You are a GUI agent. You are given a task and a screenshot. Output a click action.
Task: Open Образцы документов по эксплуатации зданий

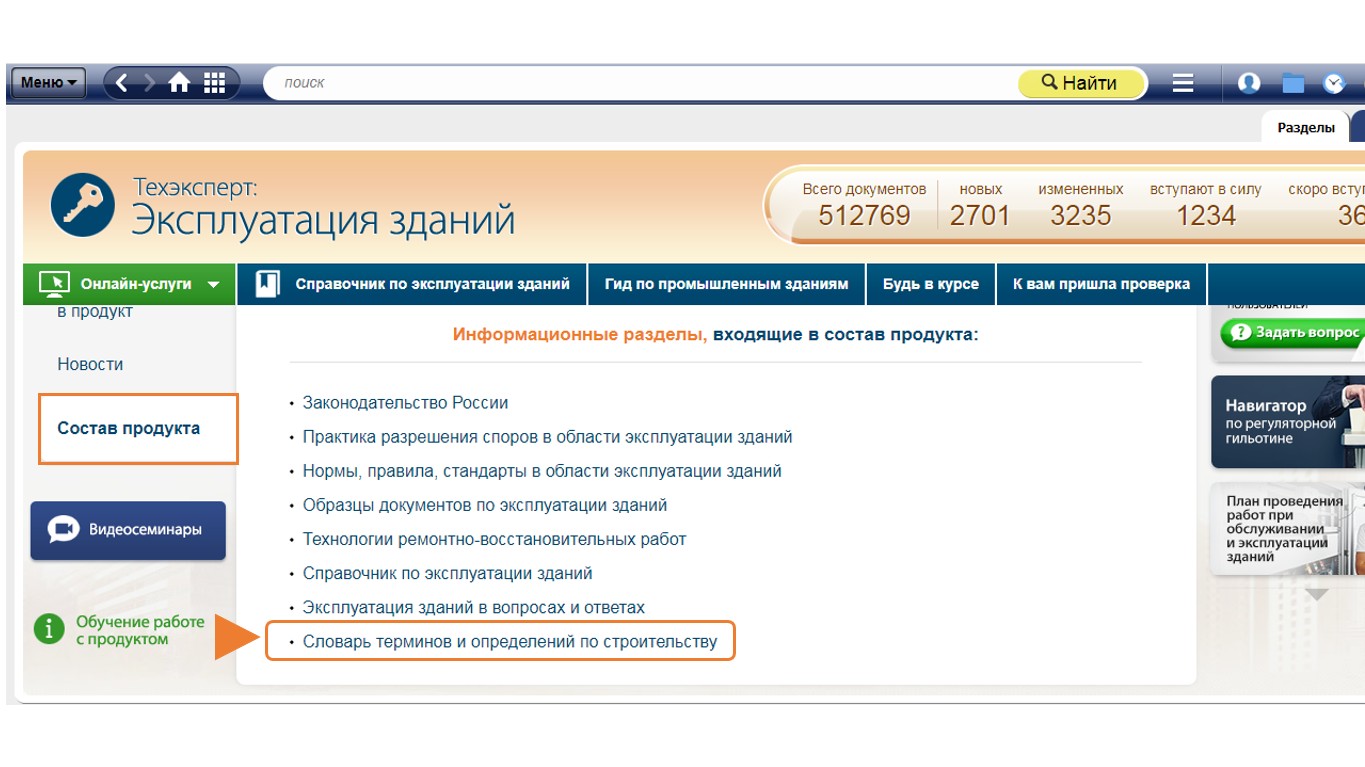[485, 505]
